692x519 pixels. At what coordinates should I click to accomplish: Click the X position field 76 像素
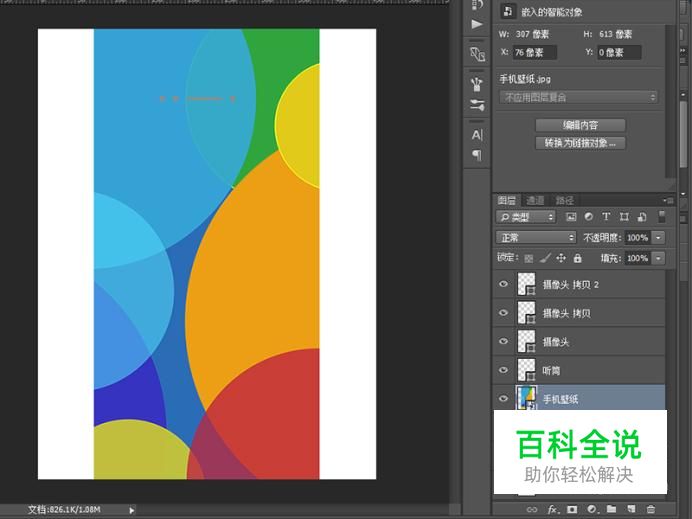pyautogui.click(x=534, y=53)
